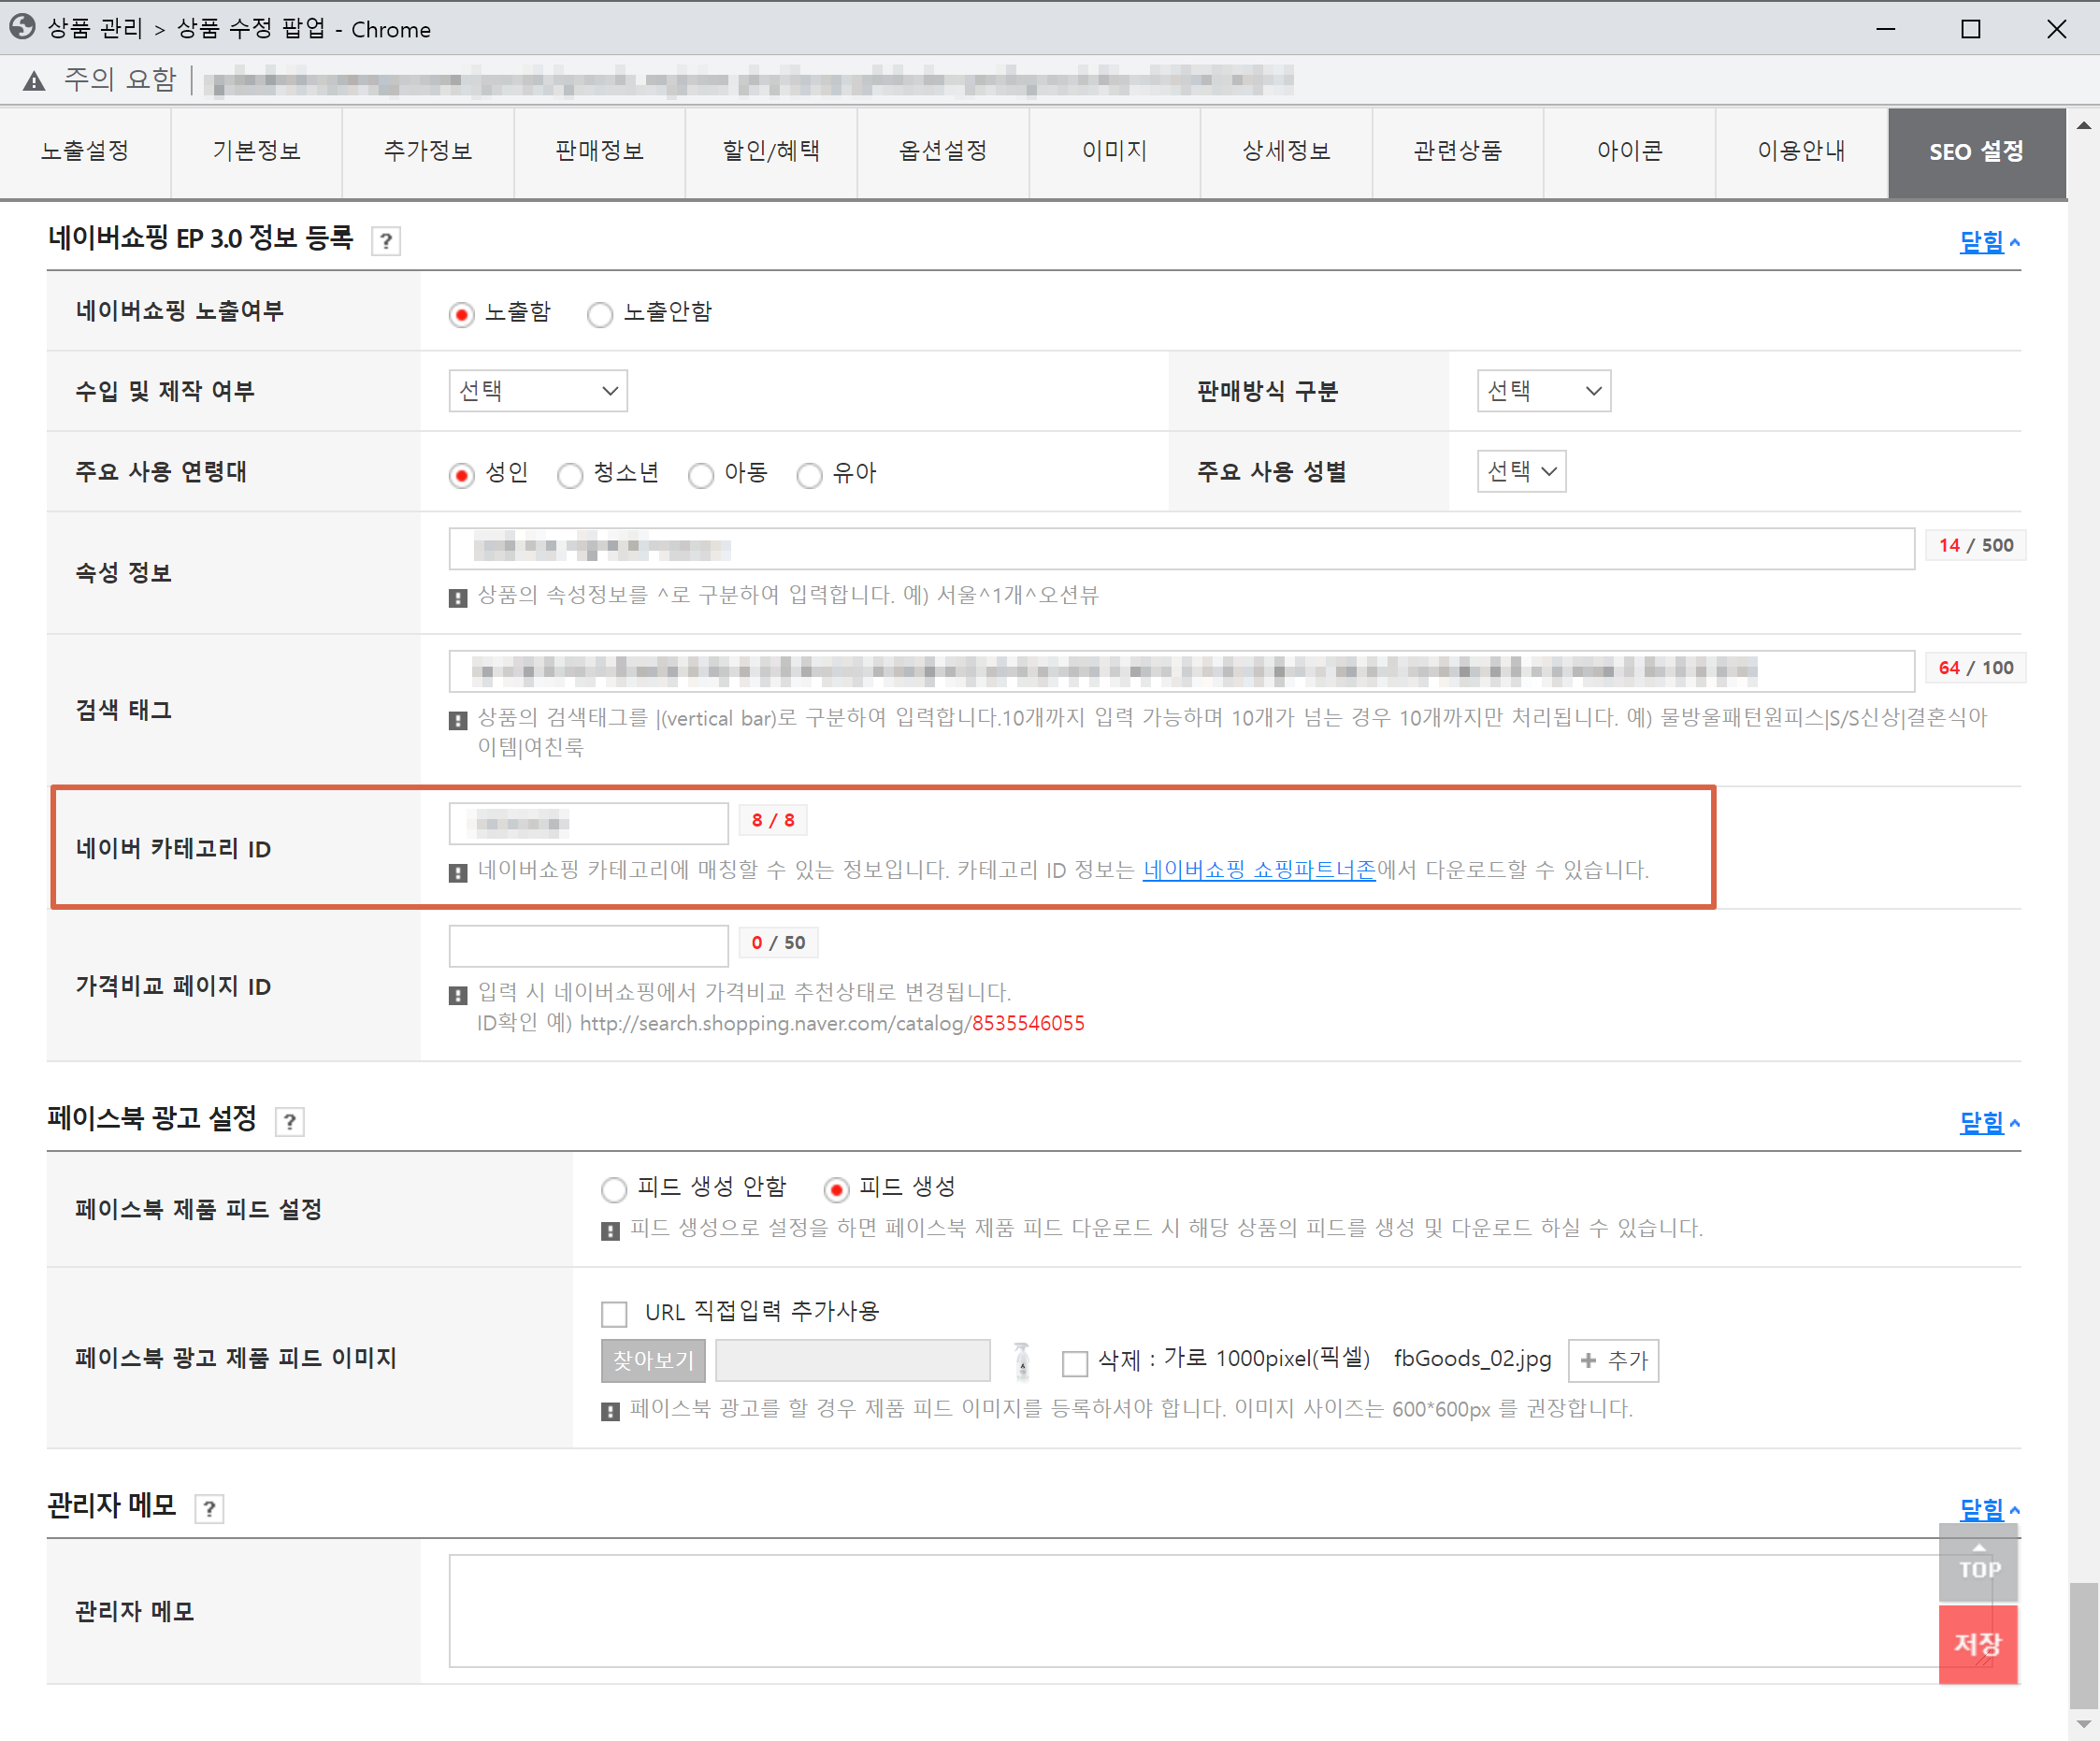Open 네이버쇼핑 쇼핑파트너존 link

pos(1258,870)
